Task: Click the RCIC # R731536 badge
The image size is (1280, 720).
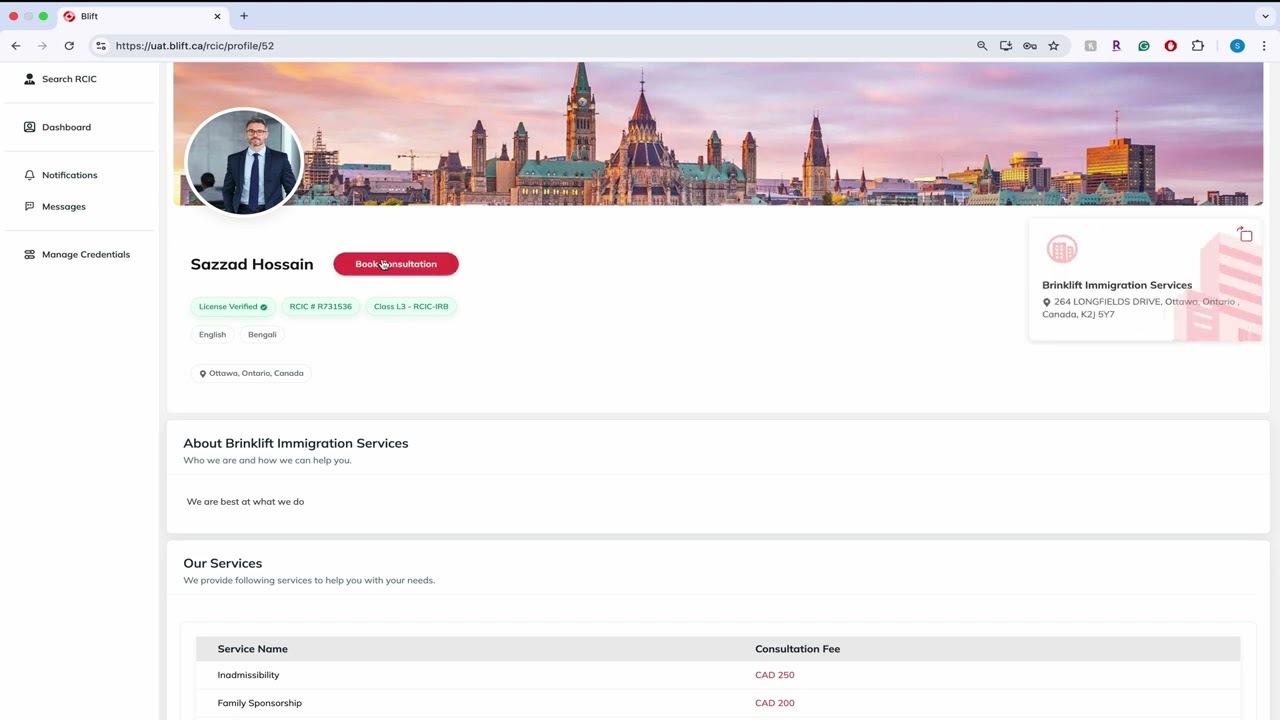Action: click(x=321, y=306)
